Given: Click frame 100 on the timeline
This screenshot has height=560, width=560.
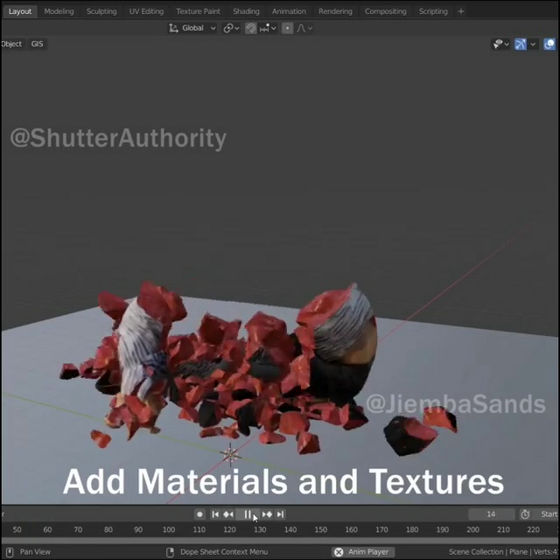Looking at the screenshot, I should click(x=169, y=530).
